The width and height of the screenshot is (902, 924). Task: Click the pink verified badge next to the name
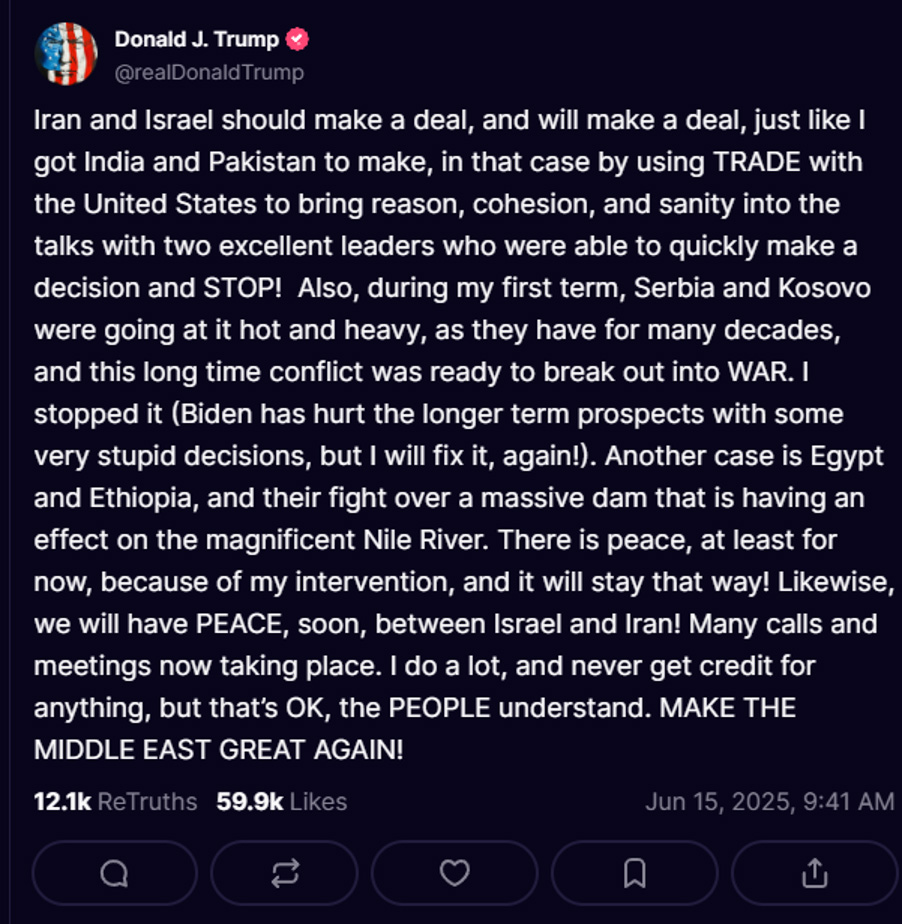(295, 38)
